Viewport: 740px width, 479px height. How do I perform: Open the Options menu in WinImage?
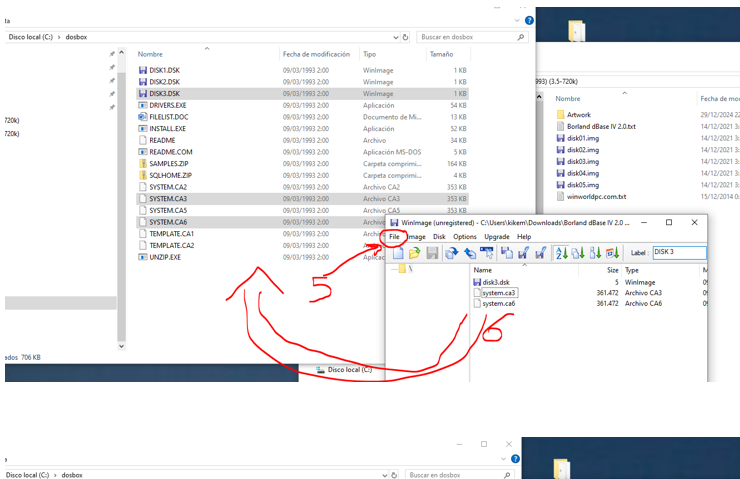tap(465, 237)
